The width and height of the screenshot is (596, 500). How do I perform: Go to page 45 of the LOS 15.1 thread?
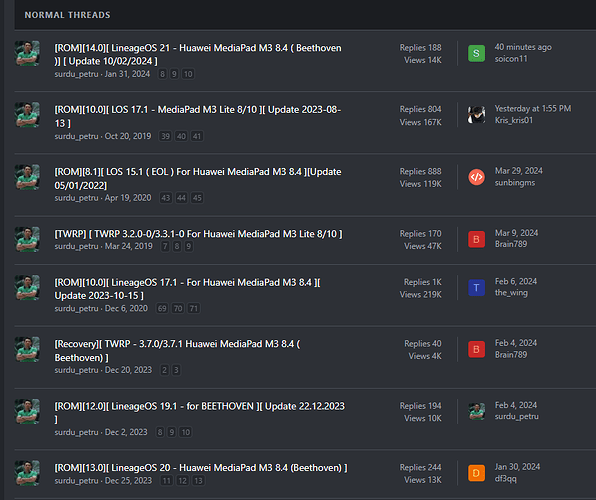[197, 198]
